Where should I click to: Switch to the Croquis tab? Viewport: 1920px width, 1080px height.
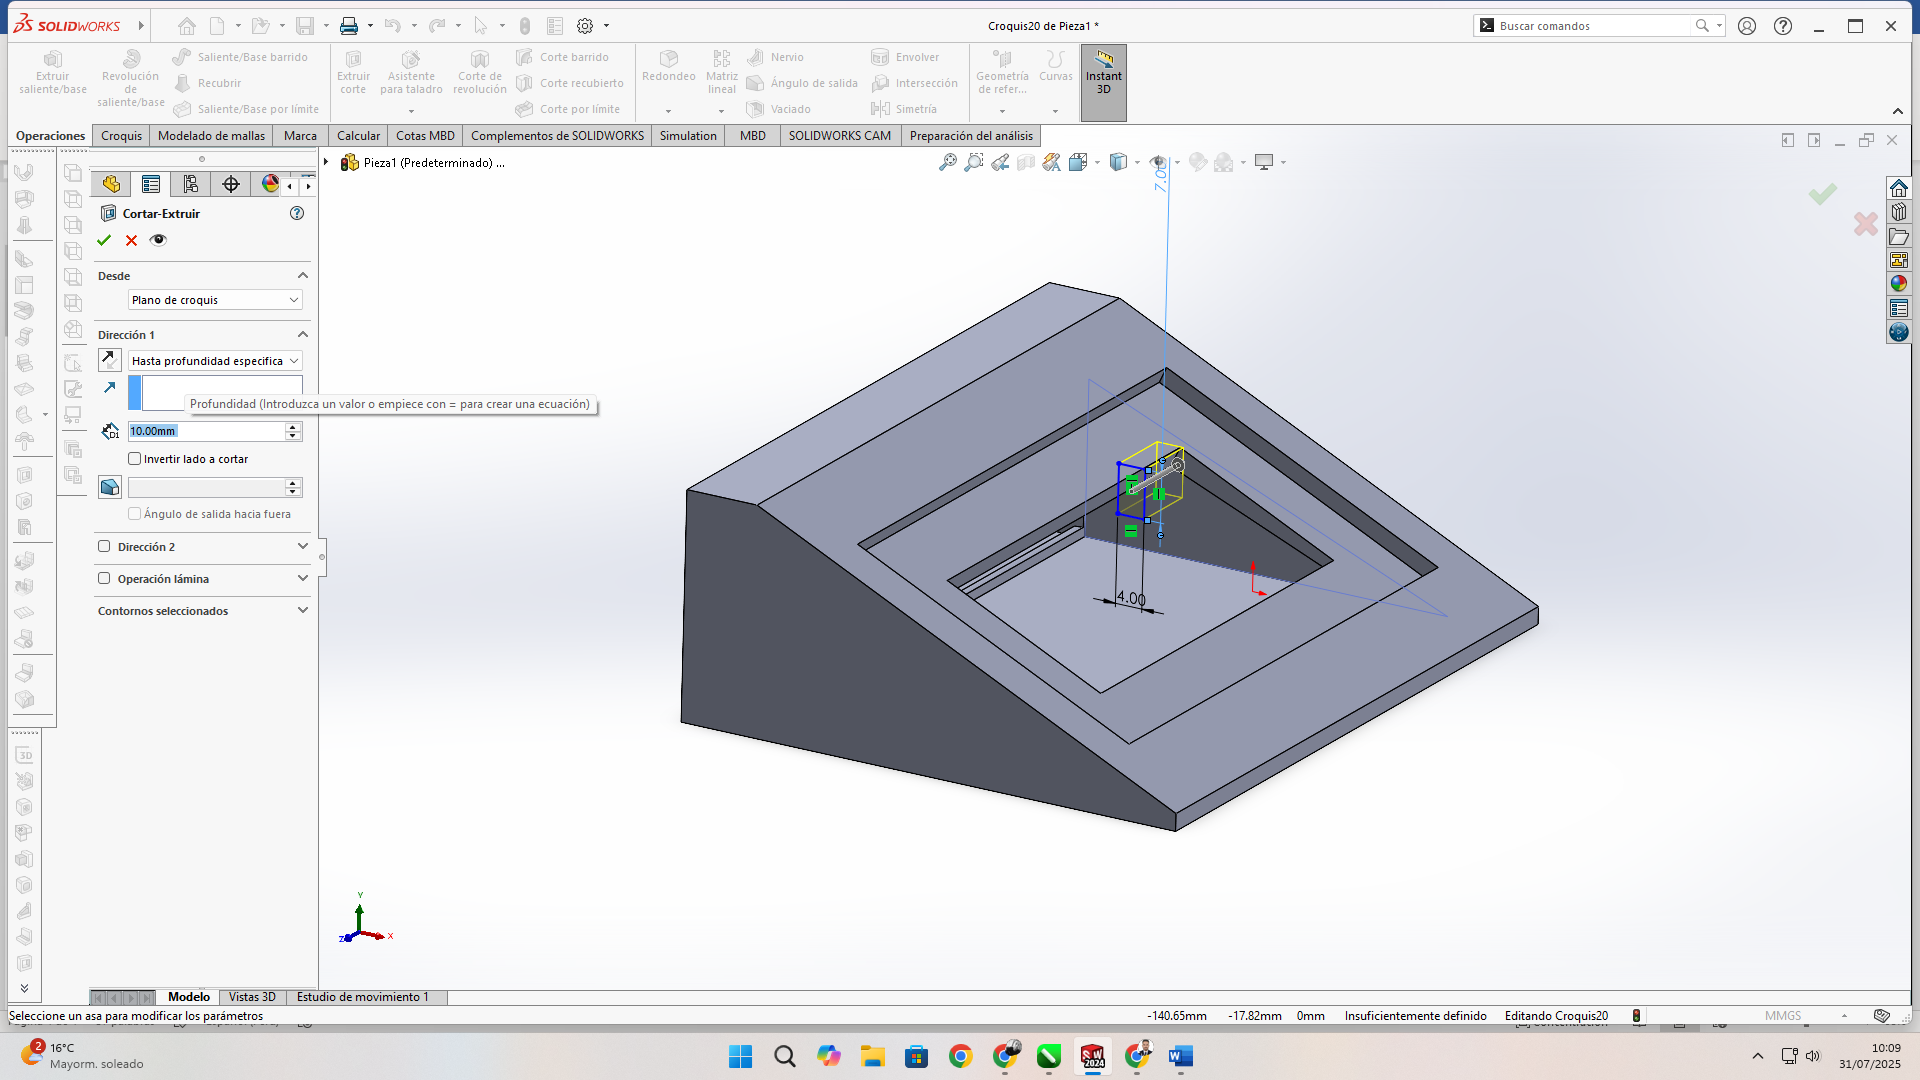pyautogui.click(x=121, y=136)
